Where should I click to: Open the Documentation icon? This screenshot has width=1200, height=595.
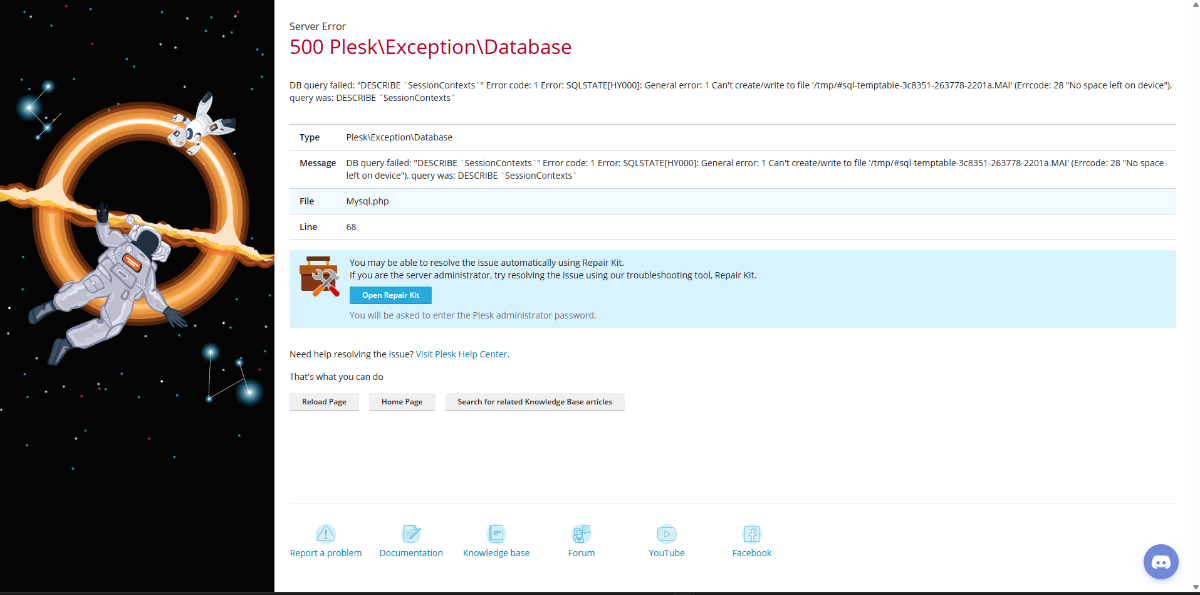click(x=411, y=533)
